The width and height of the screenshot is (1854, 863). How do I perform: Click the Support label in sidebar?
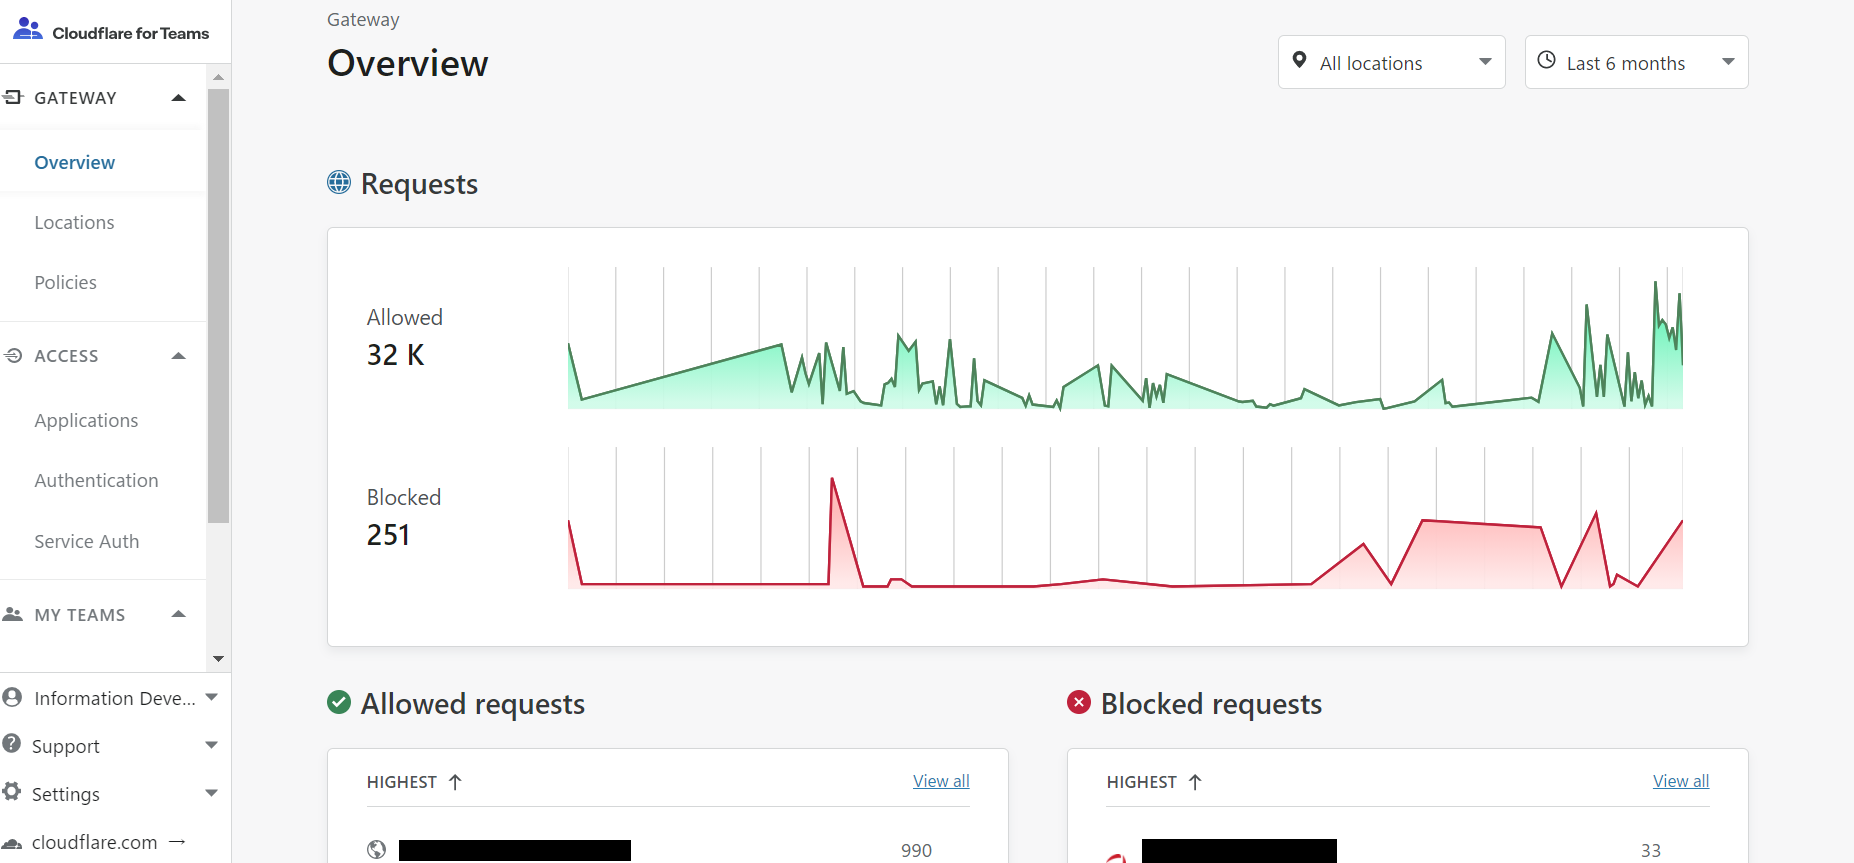tap(65, 746)
